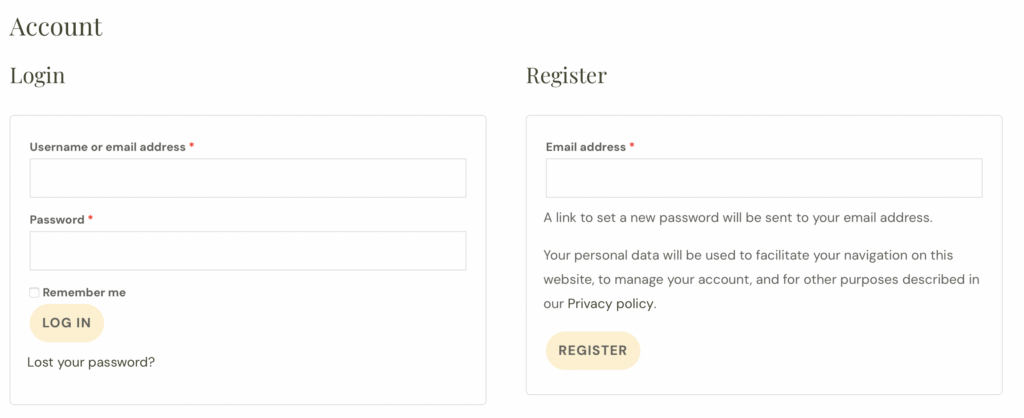The height and width of the screenshot is (418, 1024).
Task: Click the Account page heading
Action: coord(56,26)
